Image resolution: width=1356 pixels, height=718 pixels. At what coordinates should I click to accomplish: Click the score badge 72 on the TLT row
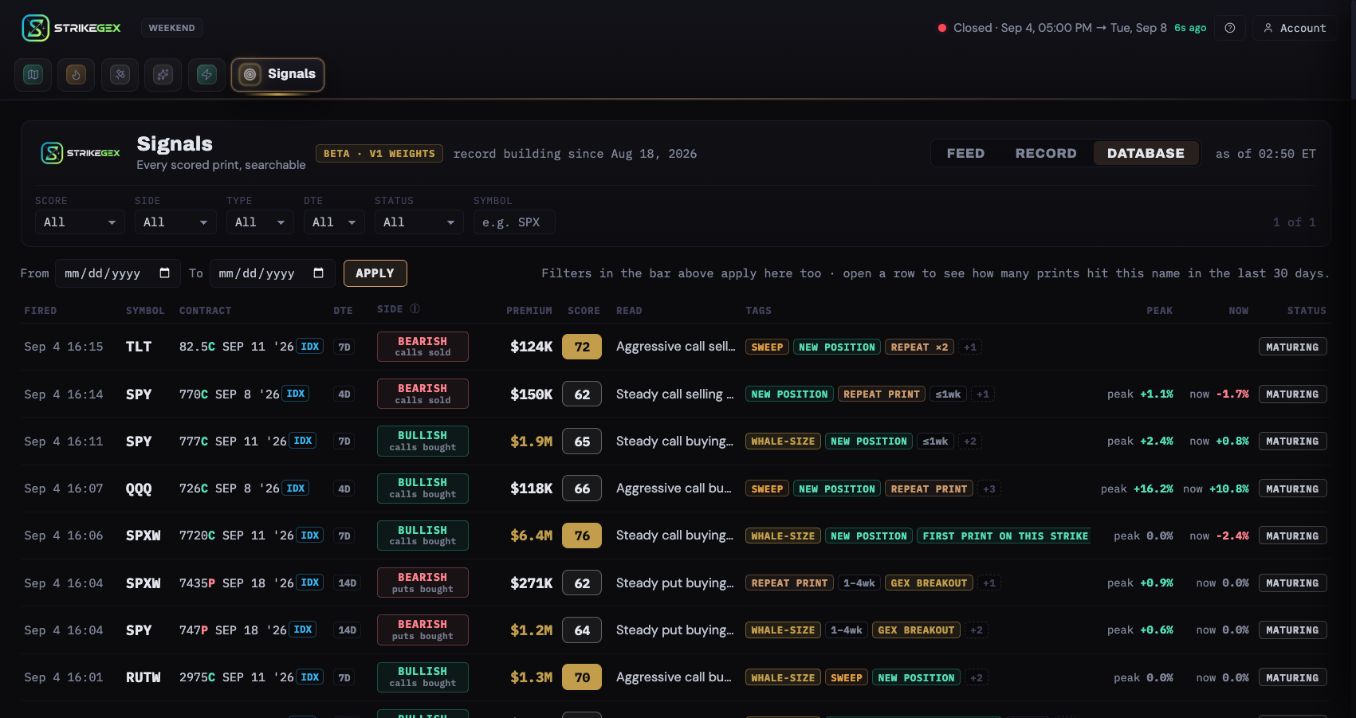pyautogui.click(x=582, y=347)
